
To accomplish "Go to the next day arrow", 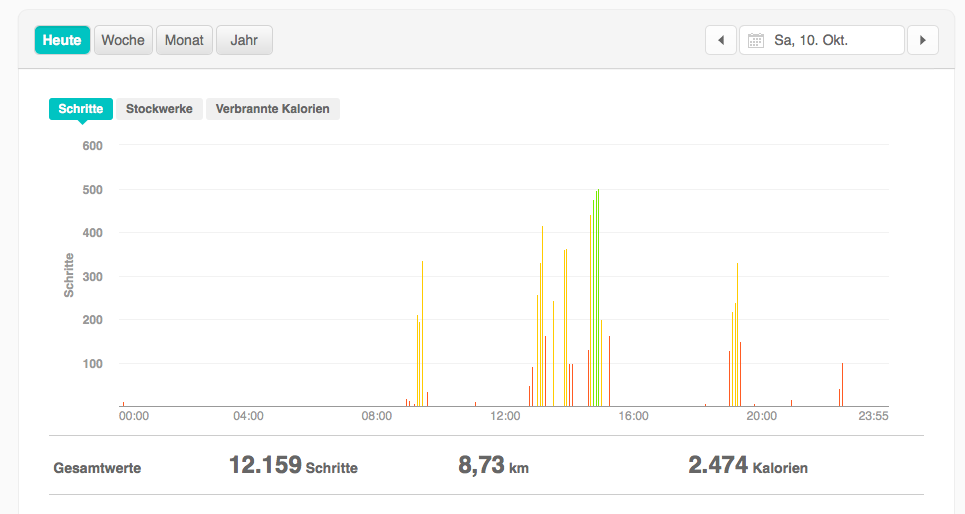I will 922,40.
